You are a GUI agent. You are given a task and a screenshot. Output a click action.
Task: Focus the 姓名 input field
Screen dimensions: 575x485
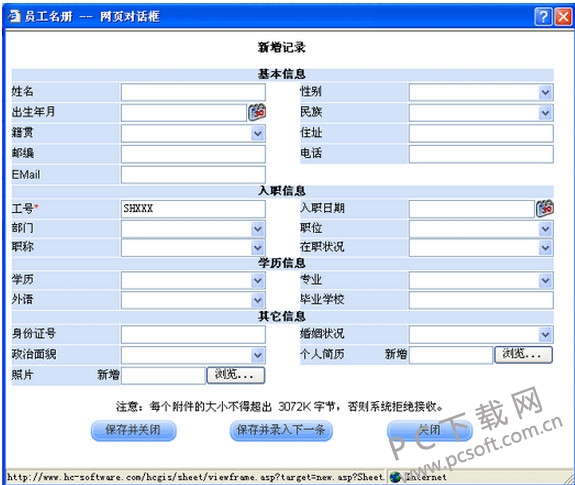coord(193,92)
